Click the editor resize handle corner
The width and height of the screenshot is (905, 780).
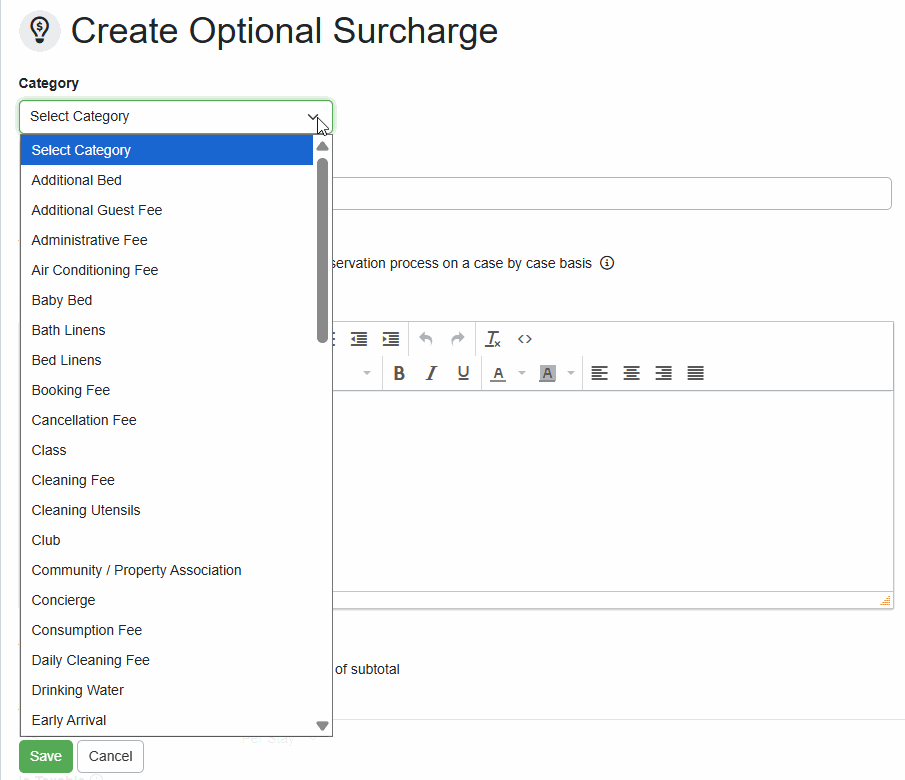point(885,600)
